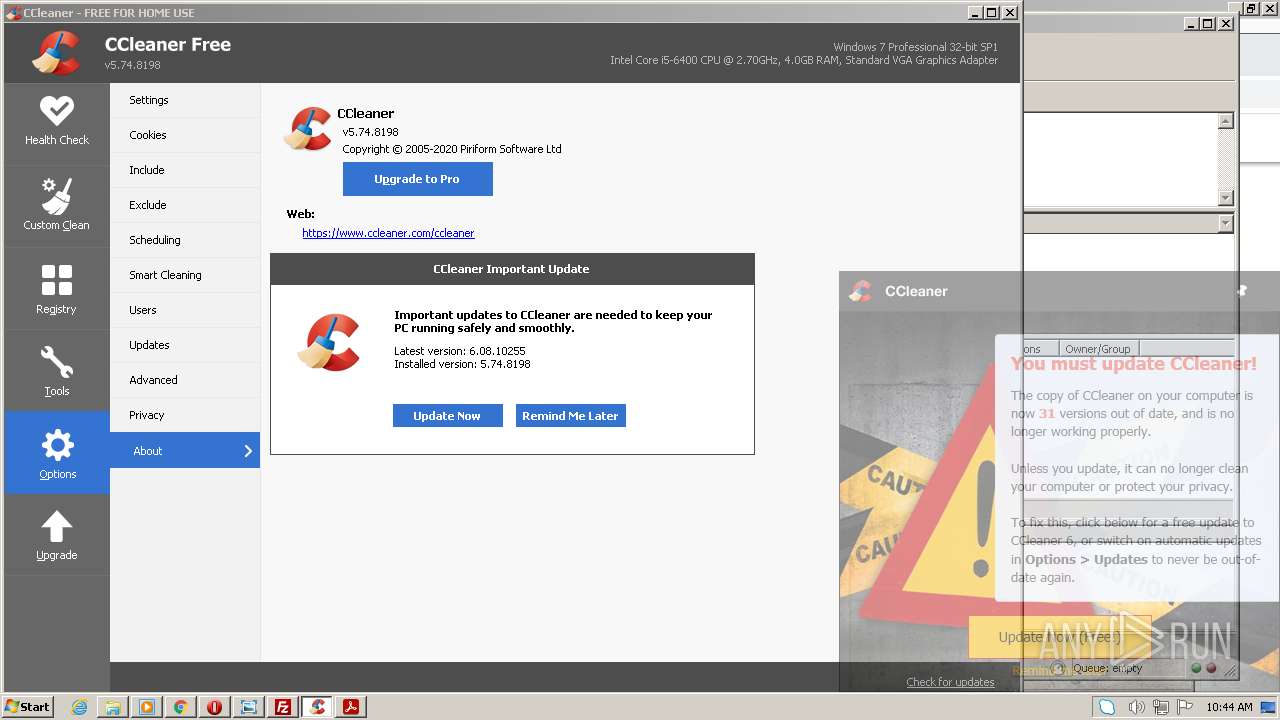
Task: Open Windows Media Player taskbar icon
Action: pyautogui.click(x=147, y=707)
